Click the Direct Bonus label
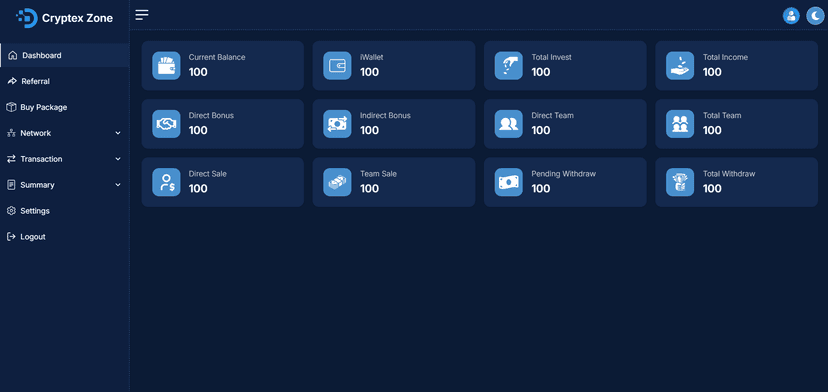Image resolution: width=828 pixels, height=392 pixels. 211,115
